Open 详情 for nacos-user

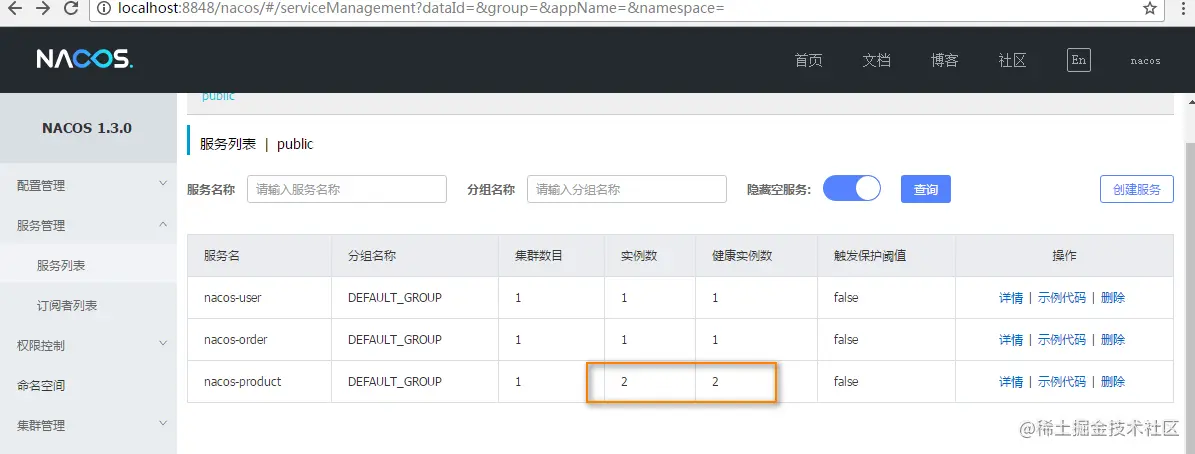point(1011,298)
